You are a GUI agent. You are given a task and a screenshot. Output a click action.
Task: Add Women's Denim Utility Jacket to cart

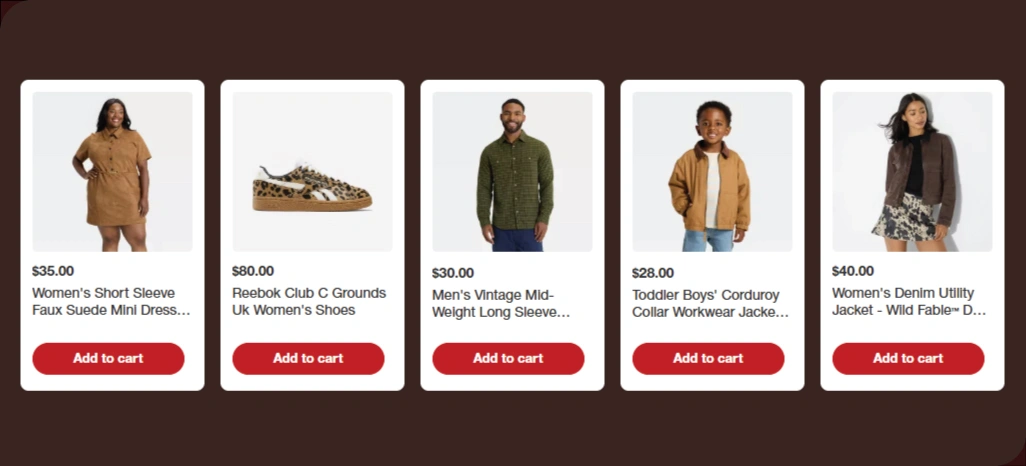[908, 358]
